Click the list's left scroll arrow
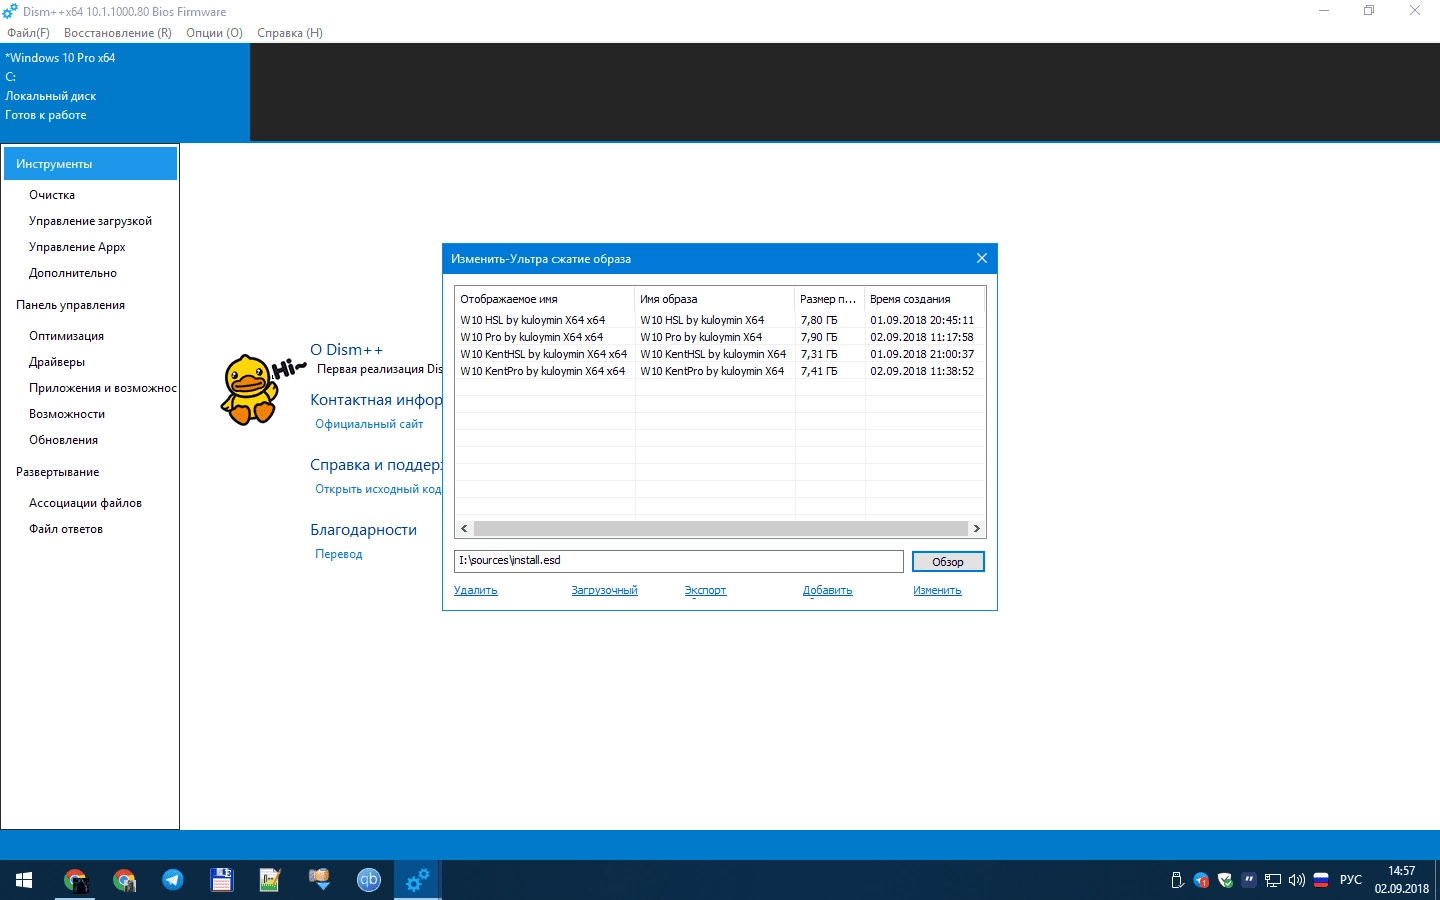The image size is (1440, 900). click(464, 528)
